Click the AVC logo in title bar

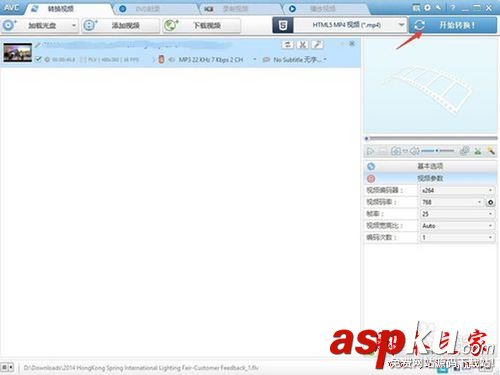tap(11, 8)
